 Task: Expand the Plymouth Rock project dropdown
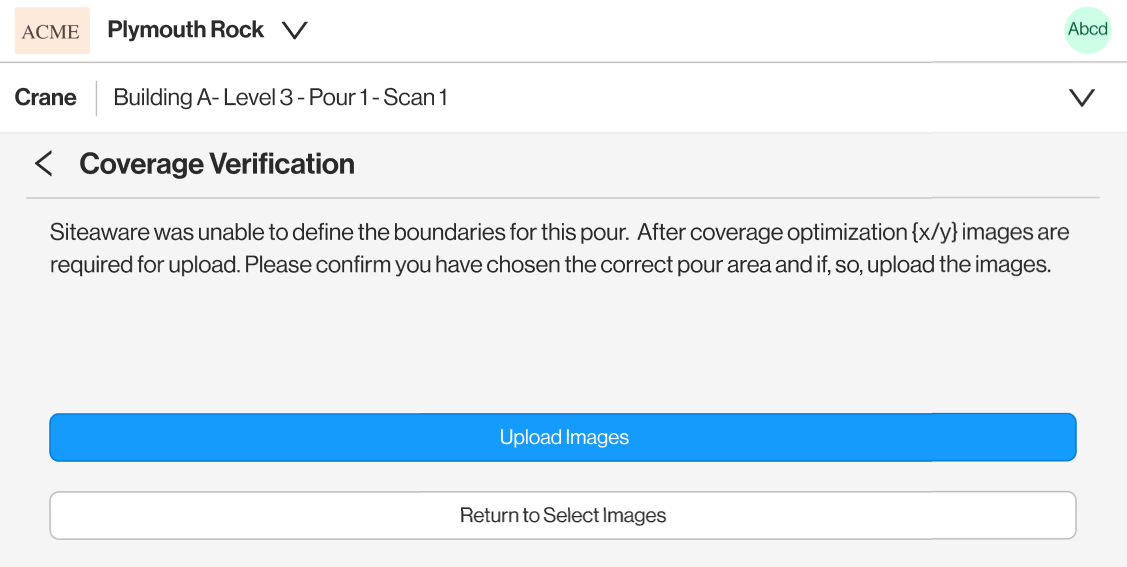click(x=294, y=31)
